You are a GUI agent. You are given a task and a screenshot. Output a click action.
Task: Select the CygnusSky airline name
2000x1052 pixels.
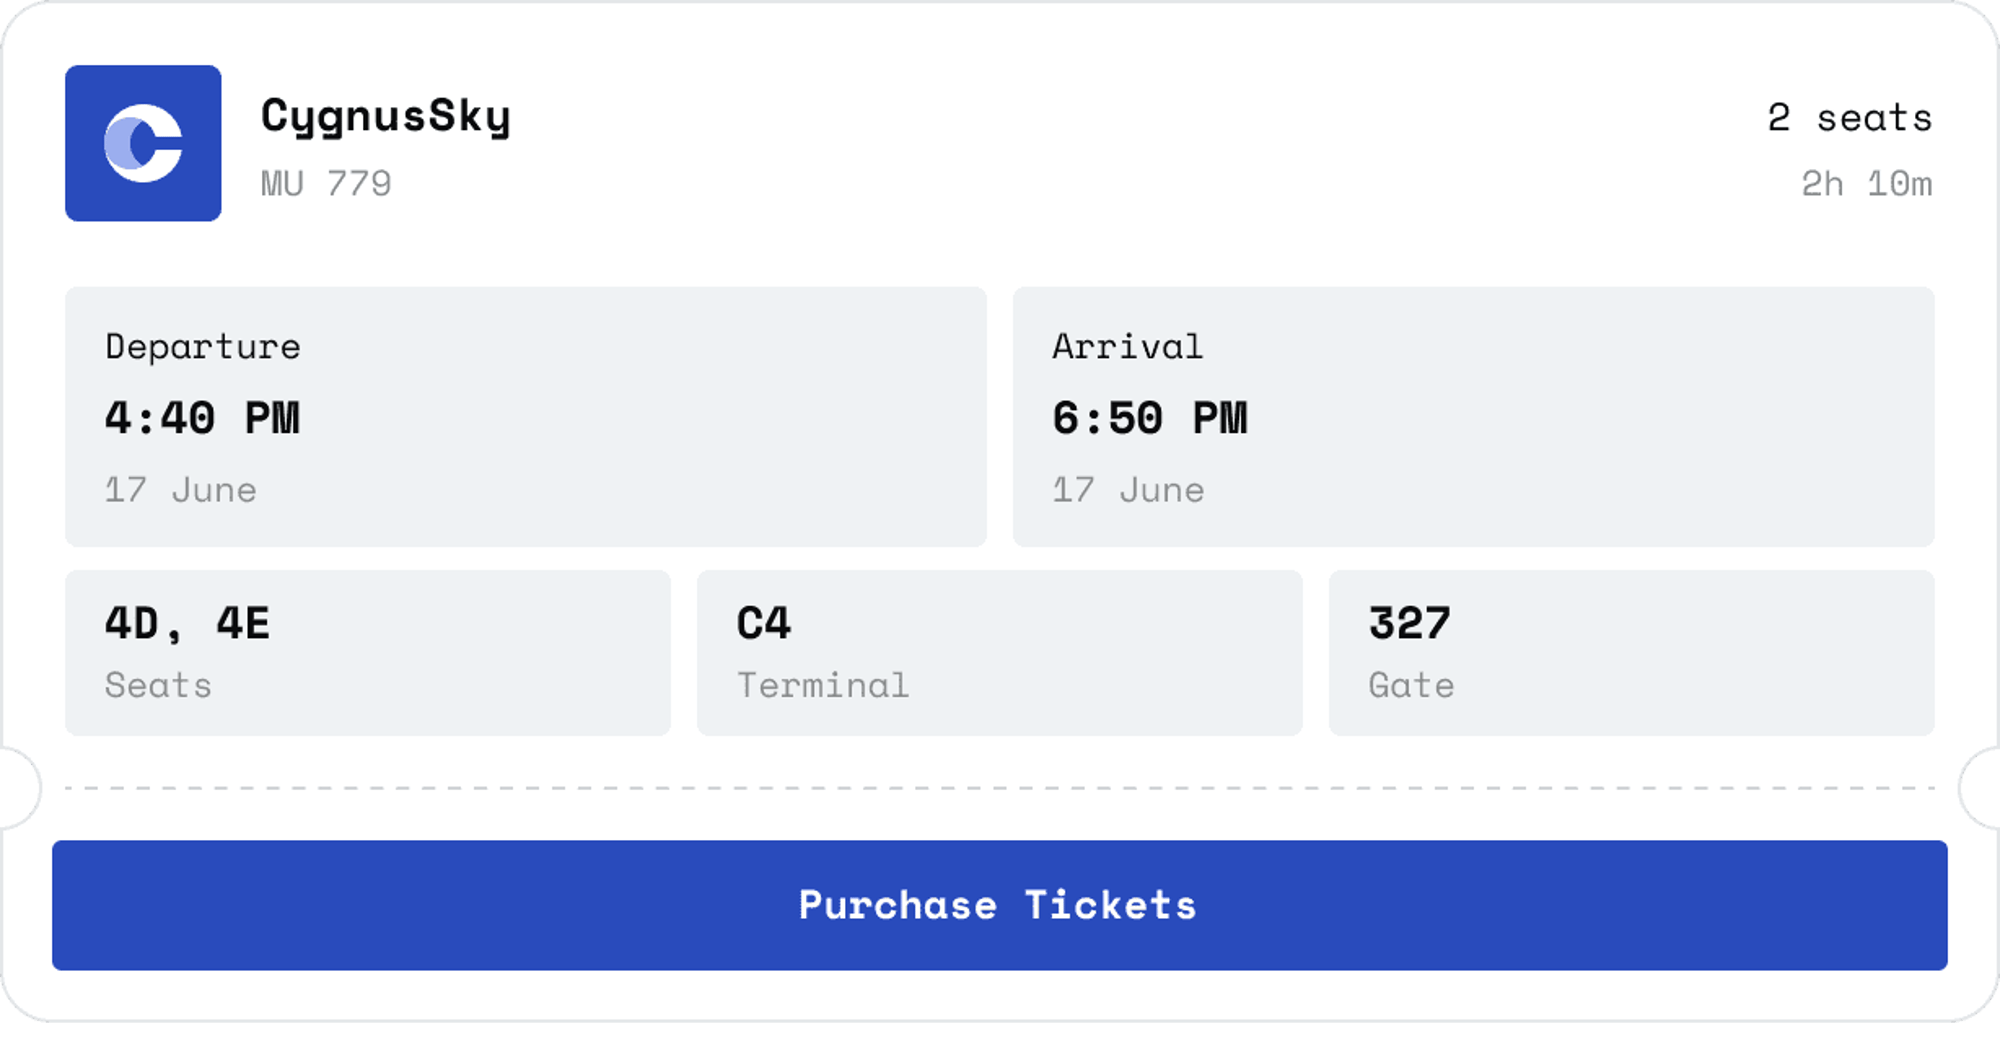coord(386,118)
